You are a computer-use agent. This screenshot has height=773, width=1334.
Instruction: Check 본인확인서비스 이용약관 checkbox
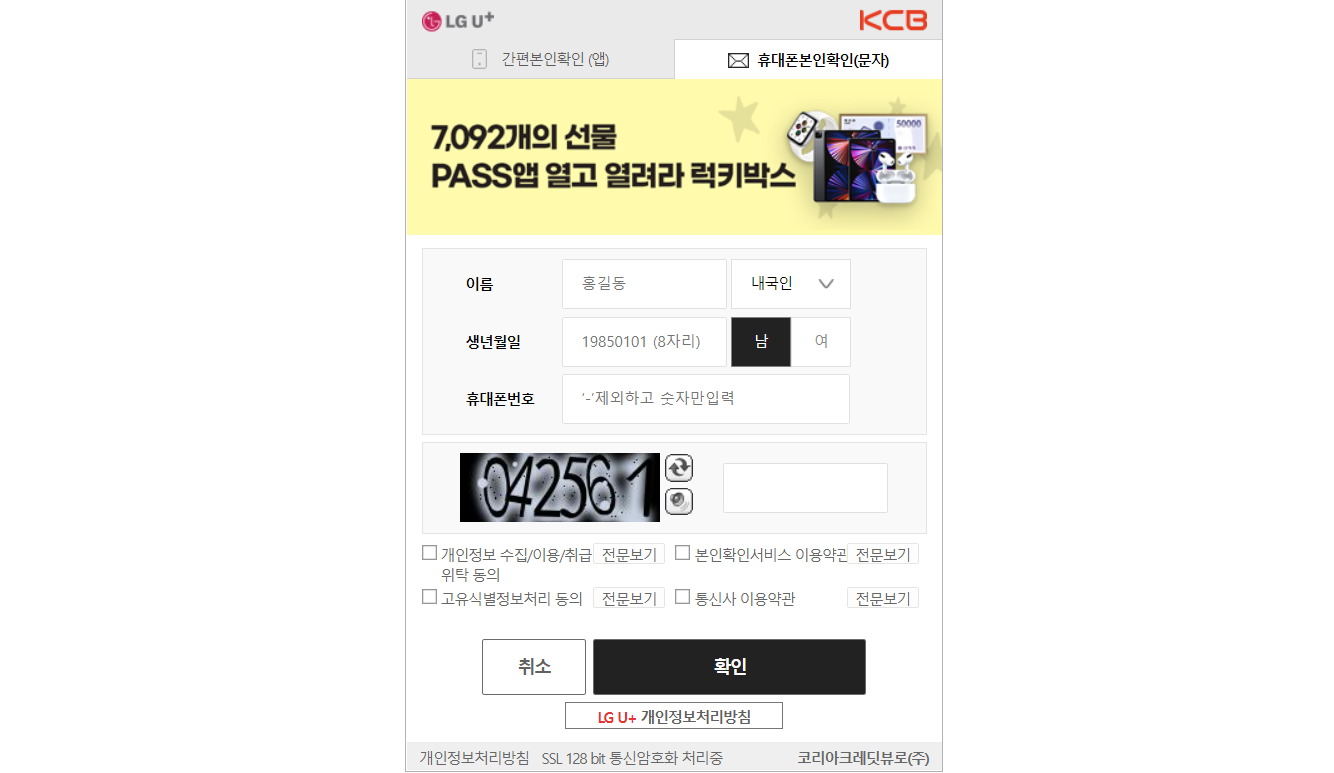tap(683, 552)
